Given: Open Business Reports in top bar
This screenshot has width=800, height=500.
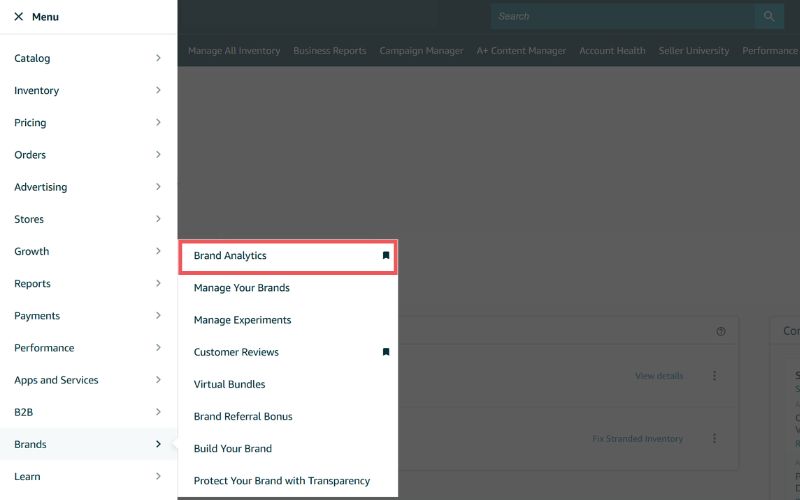Looking at the screenshot, I should pos(330,51).
